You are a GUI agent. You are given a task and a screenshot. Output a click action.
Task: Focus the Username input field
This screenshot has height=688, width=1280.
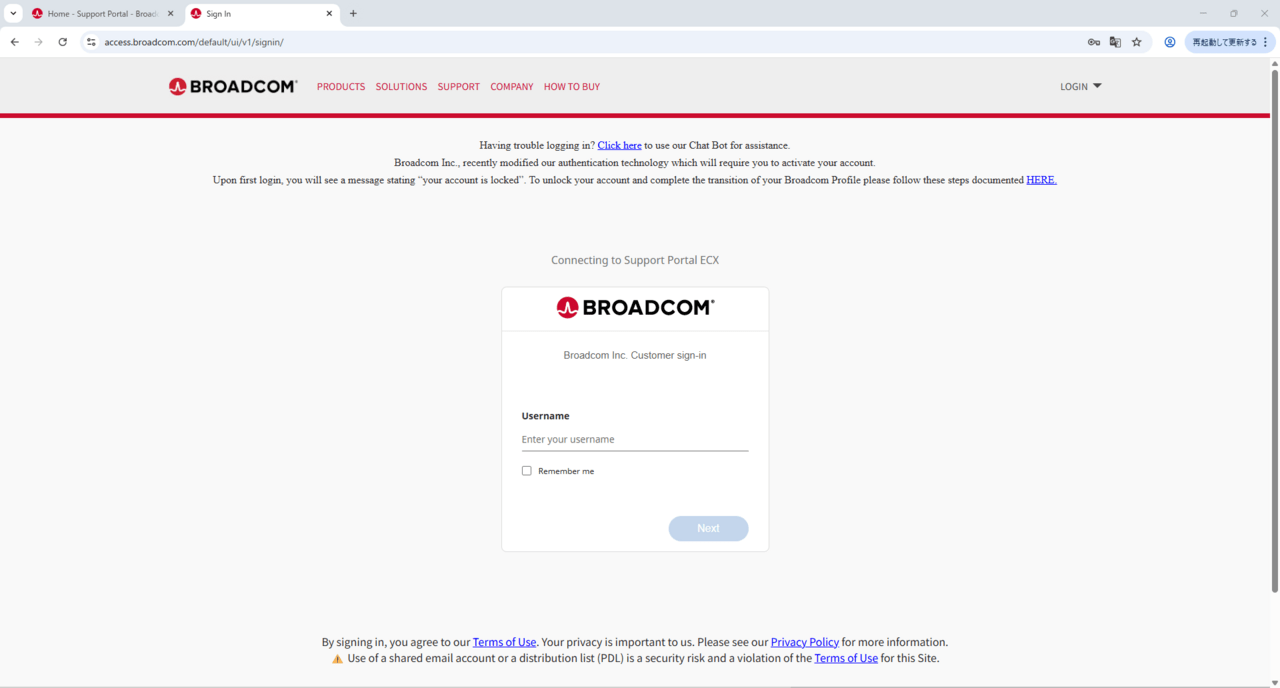click(635, 440)
